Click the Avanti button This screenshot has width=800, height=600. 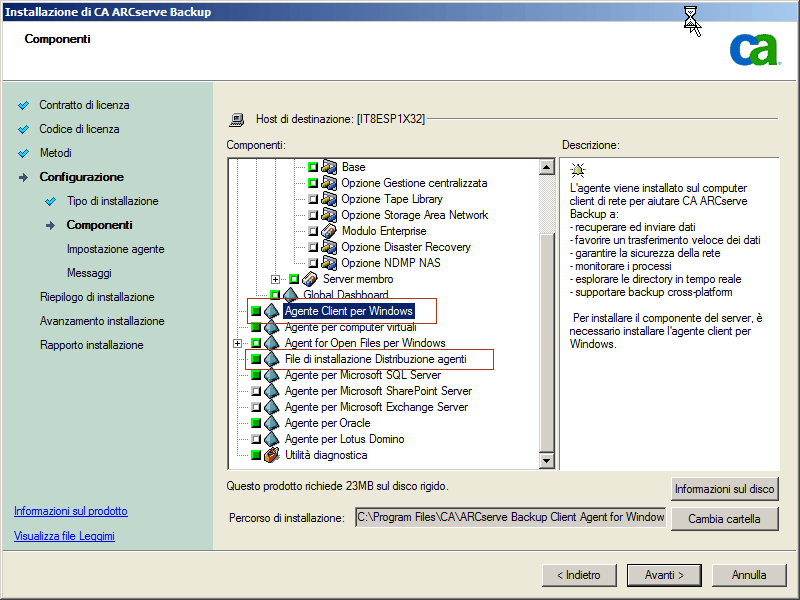(x=664, y=575)
